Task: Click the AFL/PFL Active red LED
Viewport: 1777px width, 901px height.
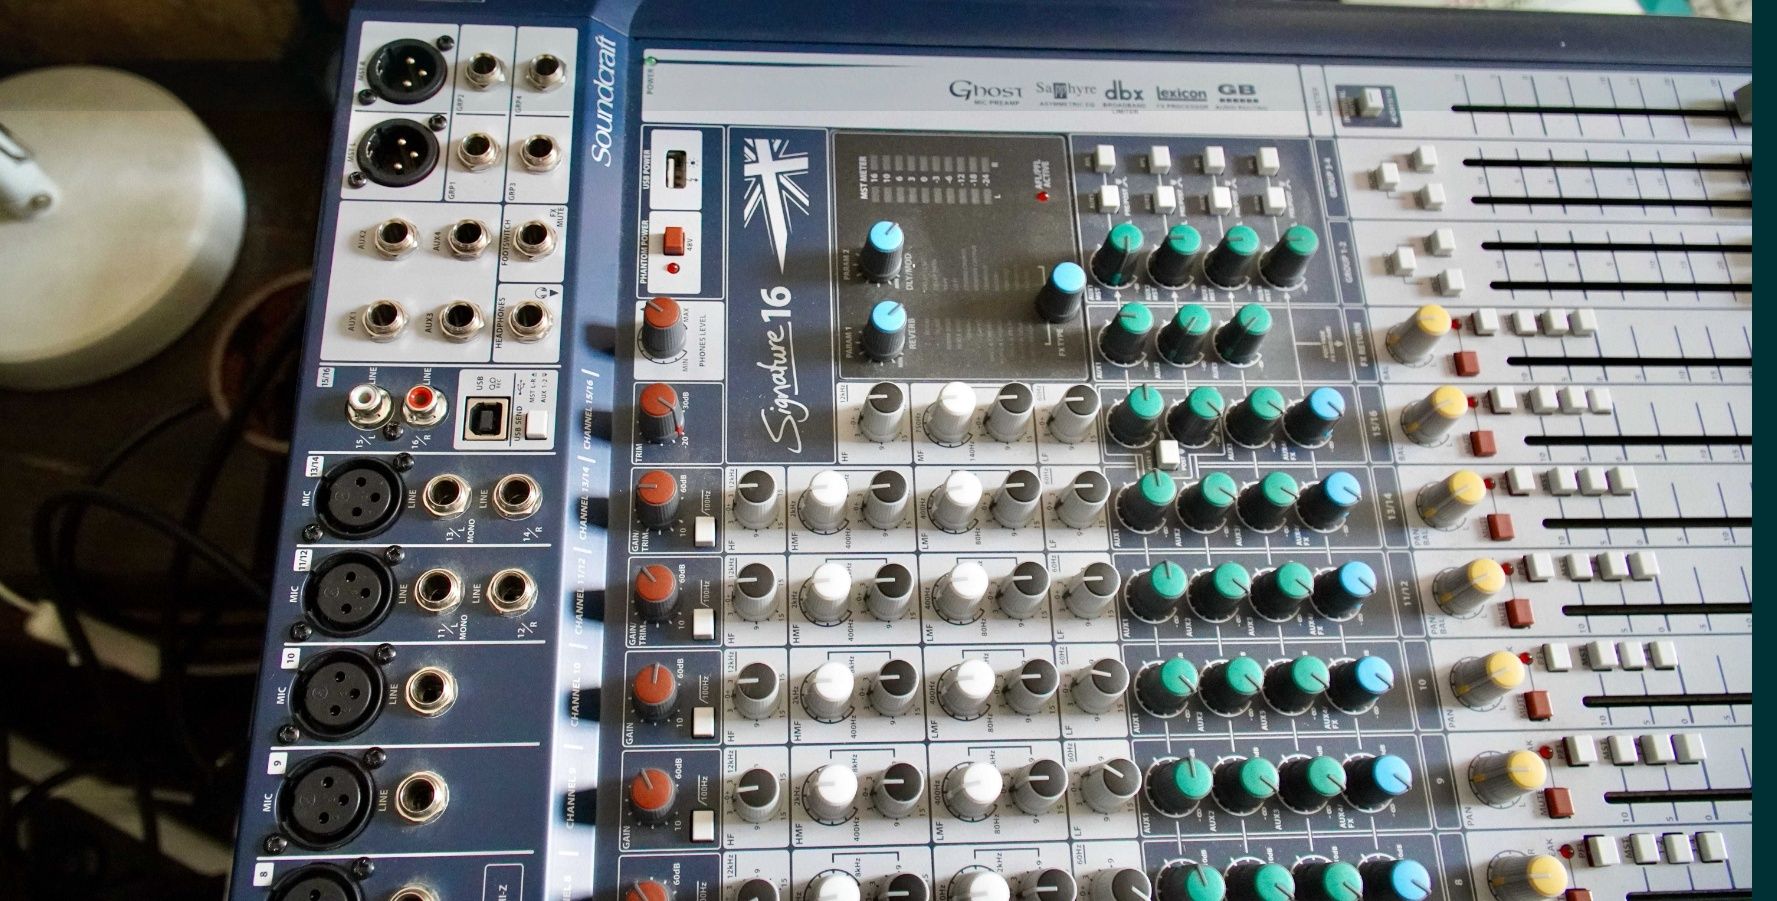Action: pyautogui.click(x=1042, y=195)
